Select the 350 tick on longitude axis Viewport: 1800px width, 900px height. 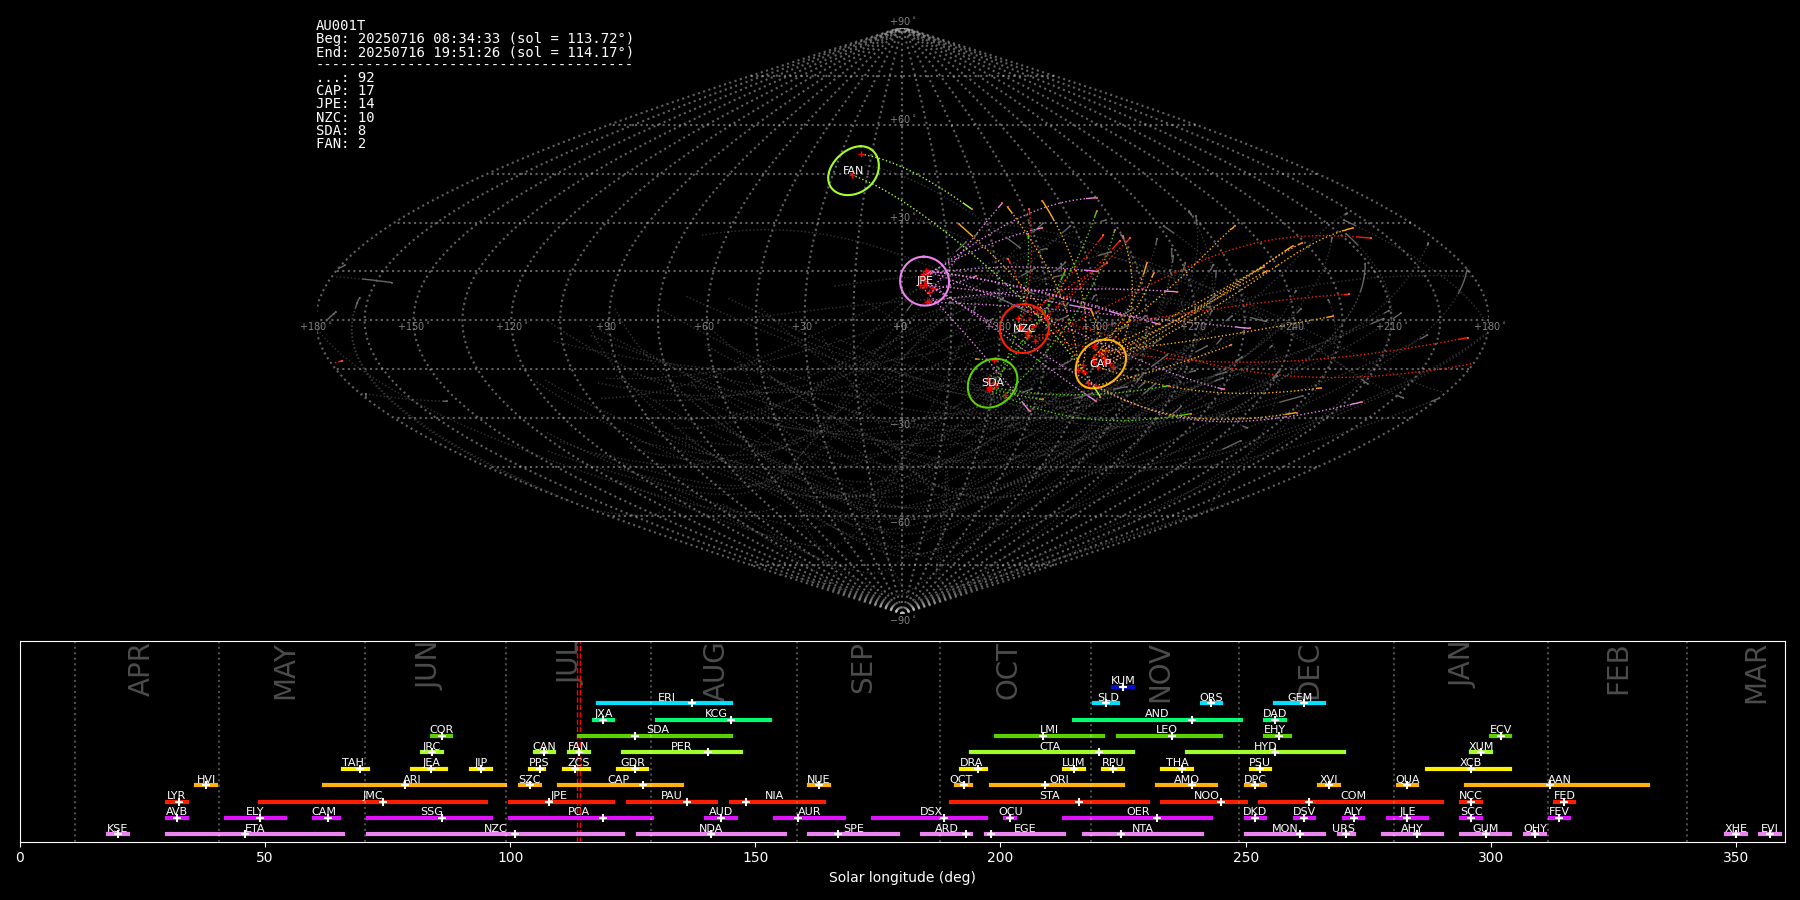[x=1736, y=857]
